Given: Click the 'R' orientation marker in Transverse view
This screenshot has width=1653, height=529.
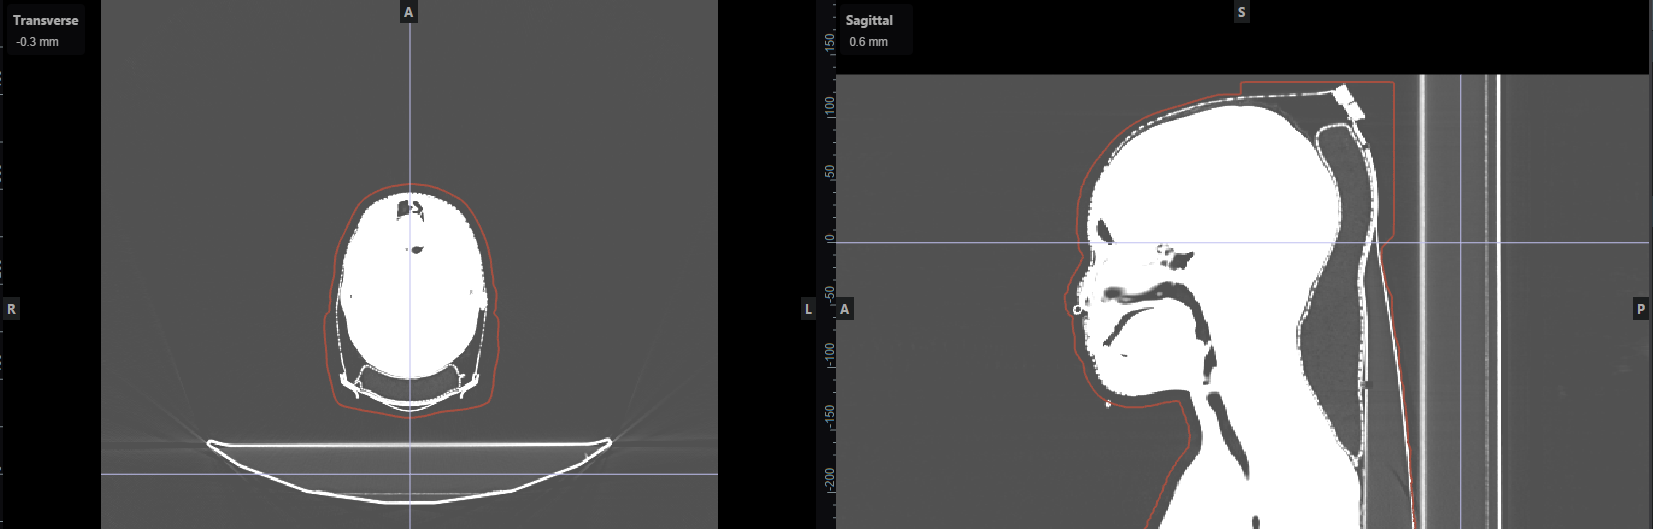Looking at the screenshot, I should (12, 309).
